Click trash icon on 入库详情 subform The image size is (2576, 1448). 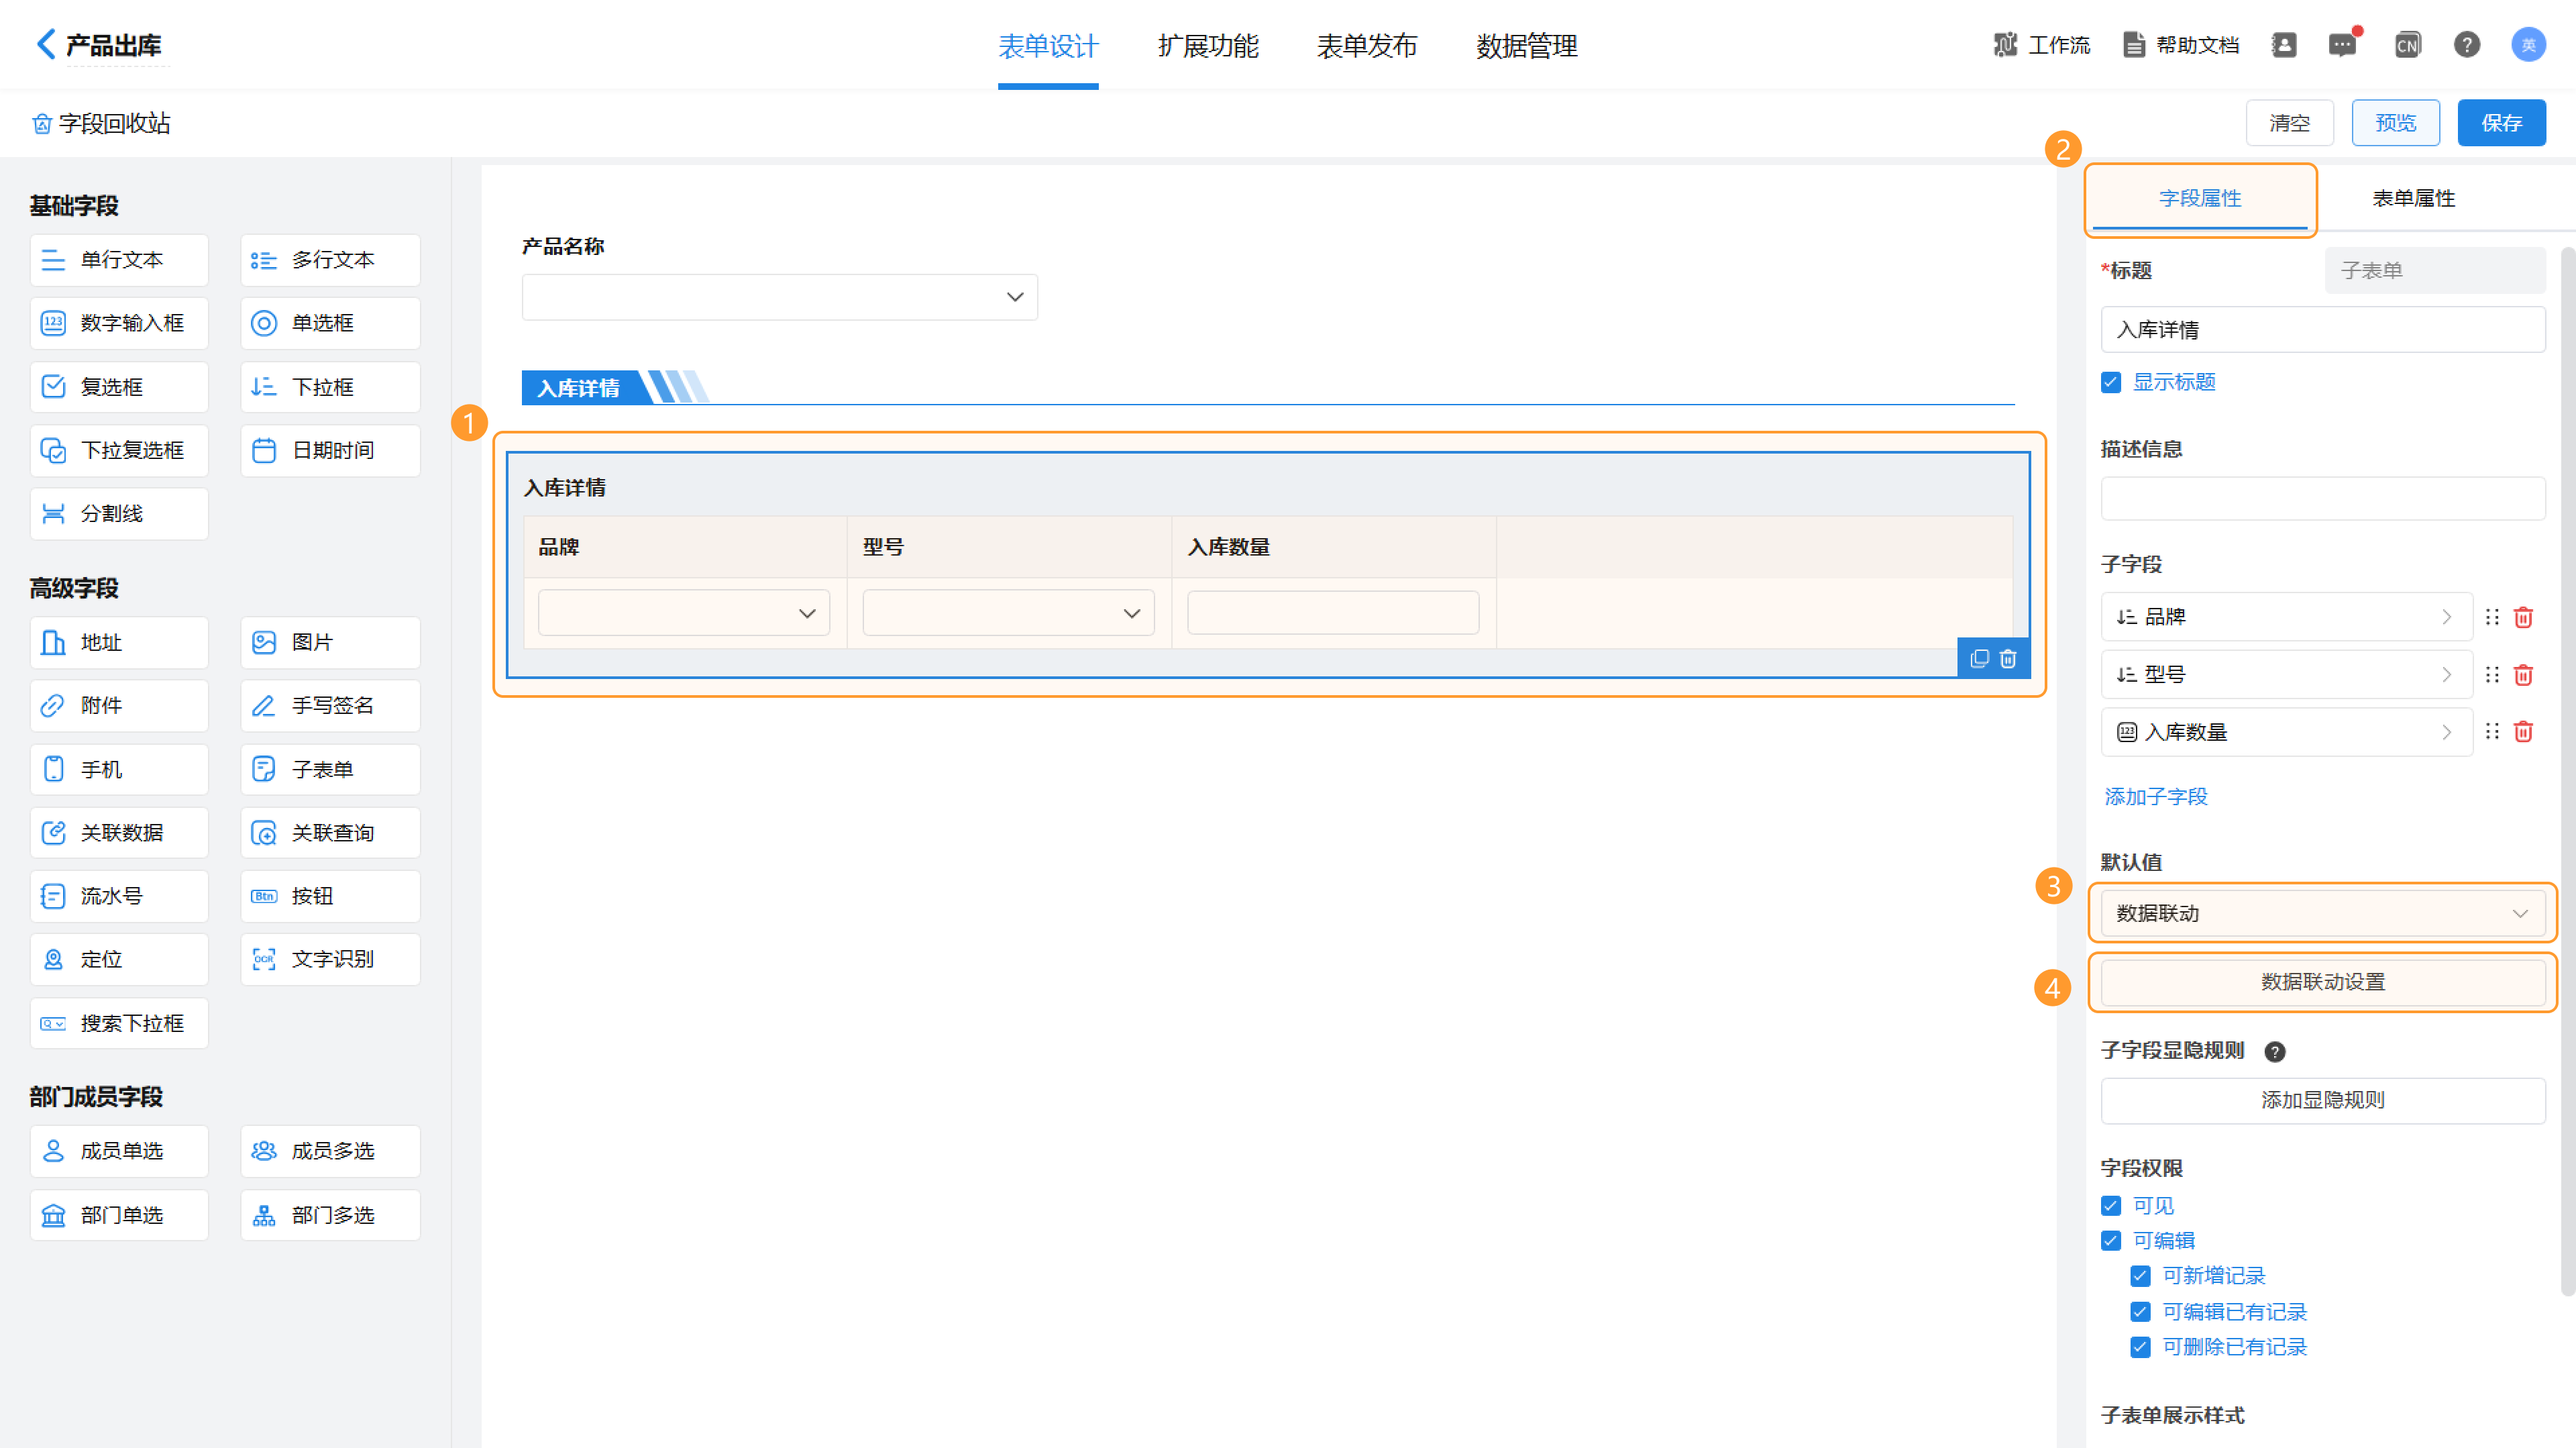point(2008,659)
